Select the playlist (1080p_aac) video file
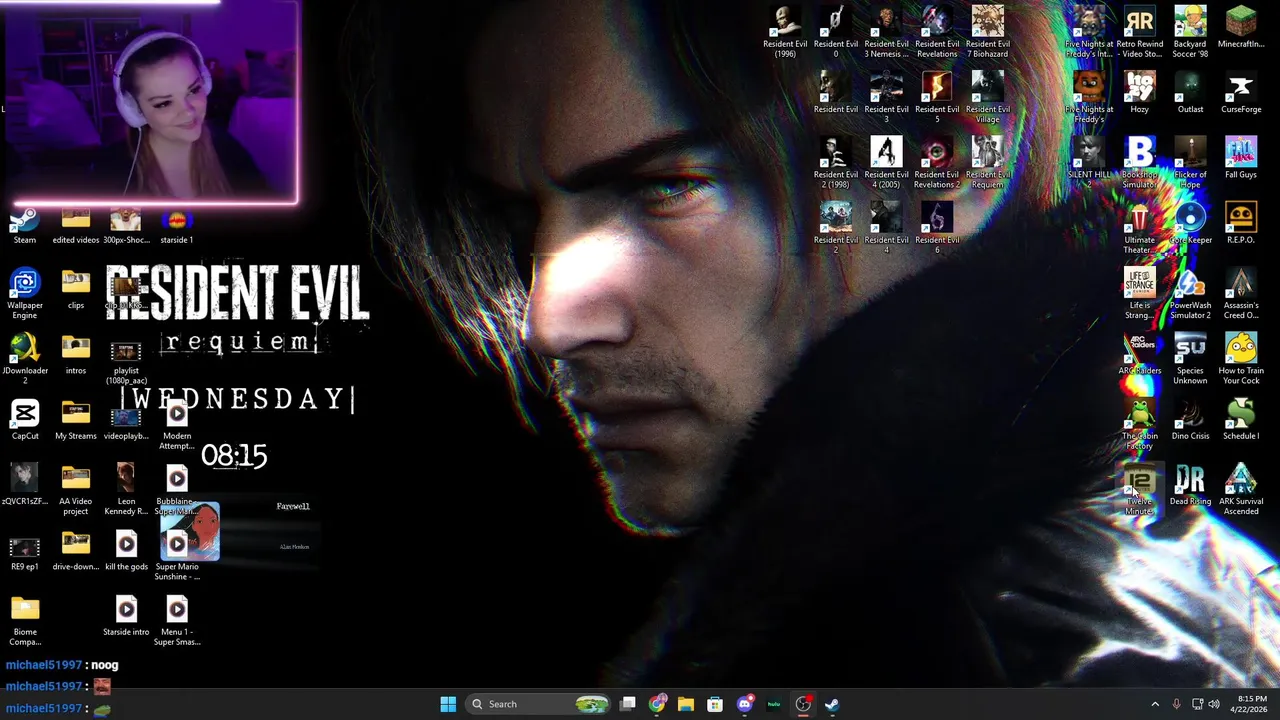The width and height of the screenshot is (1280, 720). point(126,361)
